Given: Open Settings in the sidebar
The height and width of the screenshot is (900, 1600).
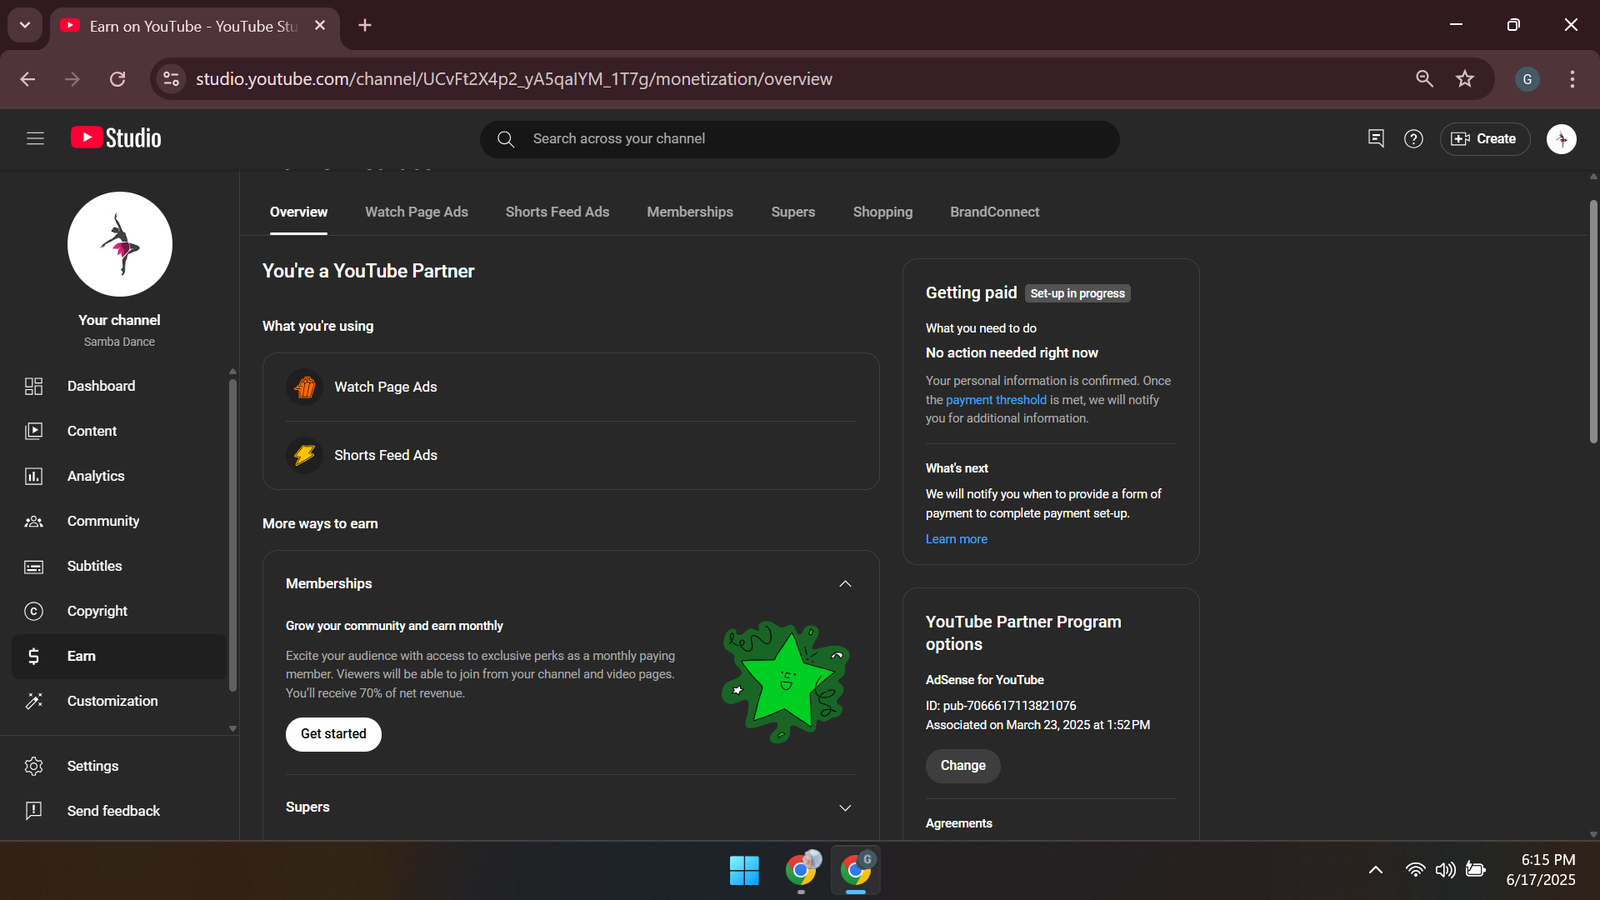Looking at the screenshot, I should pyautogui.click(x=119, y=766).
